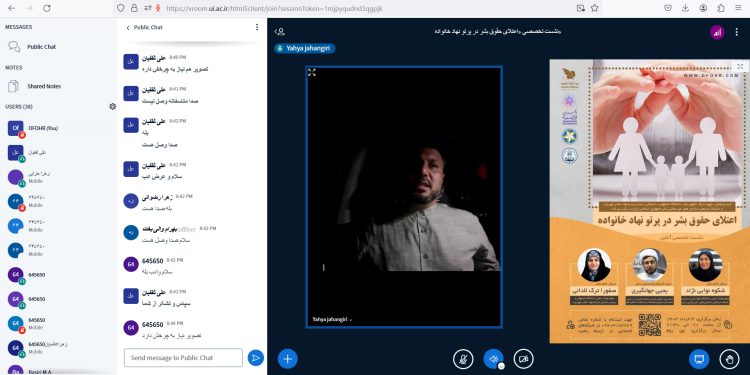Click the leave audio speaker button
The height and width of the screenshot is (375, 750).
[493, 359]
